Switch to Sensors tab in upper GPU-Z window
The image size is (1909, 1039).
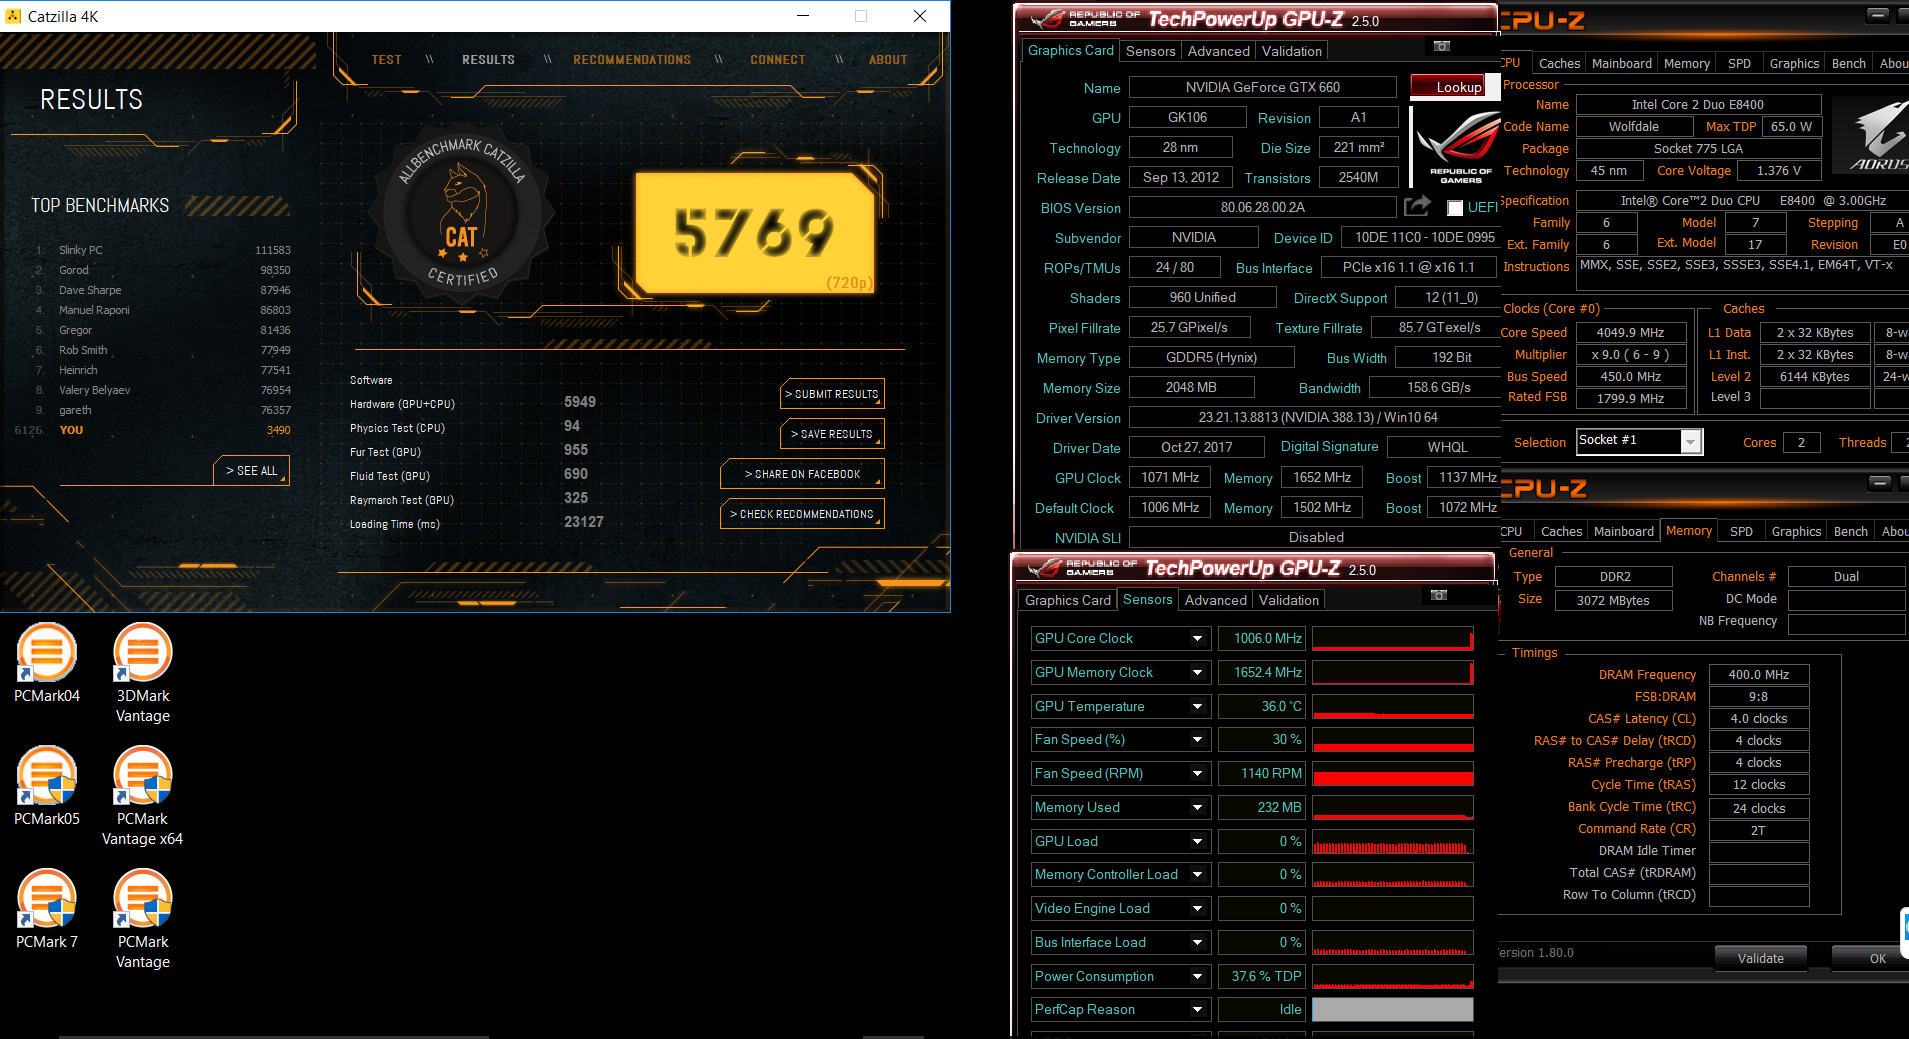click(1150, 51)
